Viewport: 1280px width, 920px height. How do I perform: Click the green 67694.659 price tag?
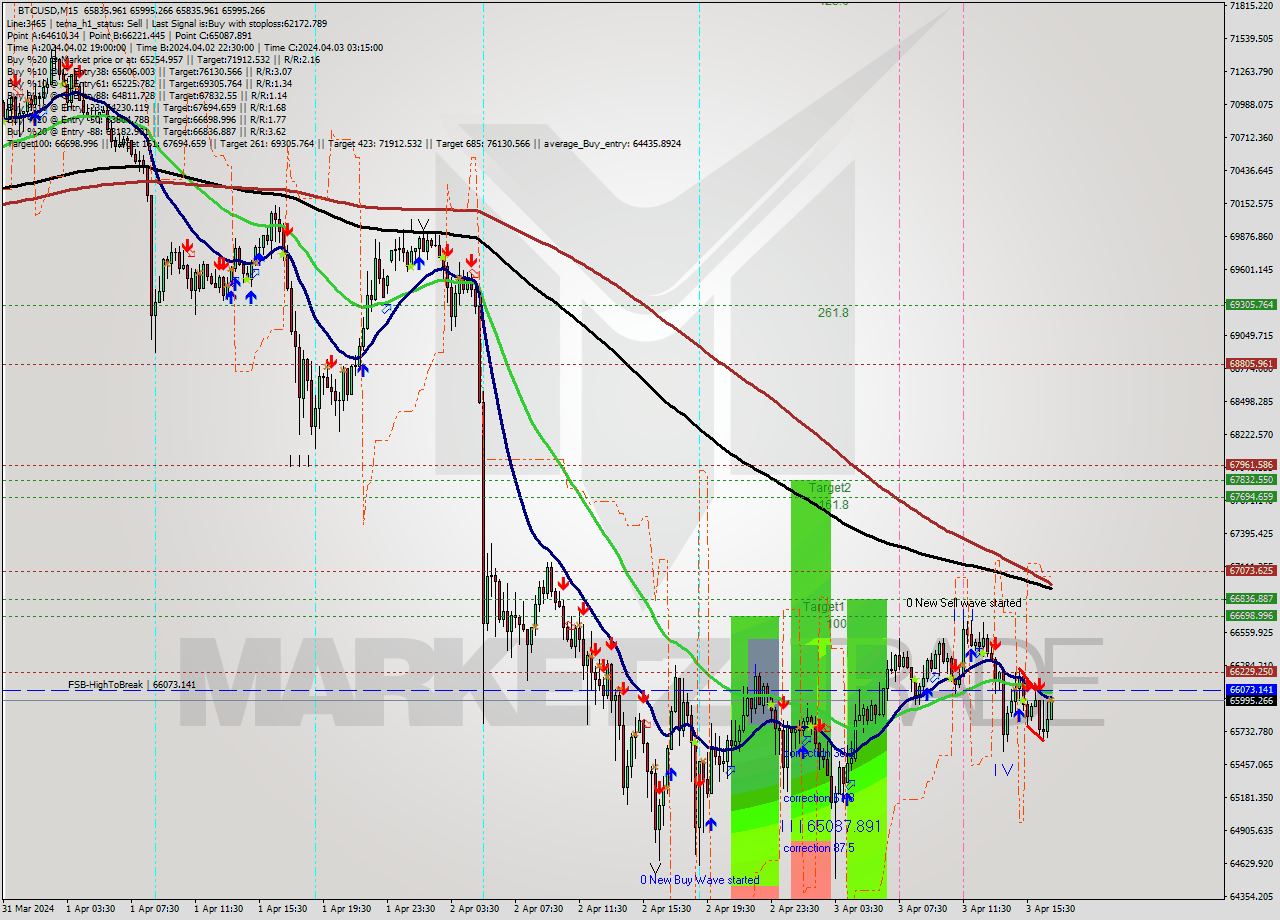pyautogui.click(x=1250, y=496)
